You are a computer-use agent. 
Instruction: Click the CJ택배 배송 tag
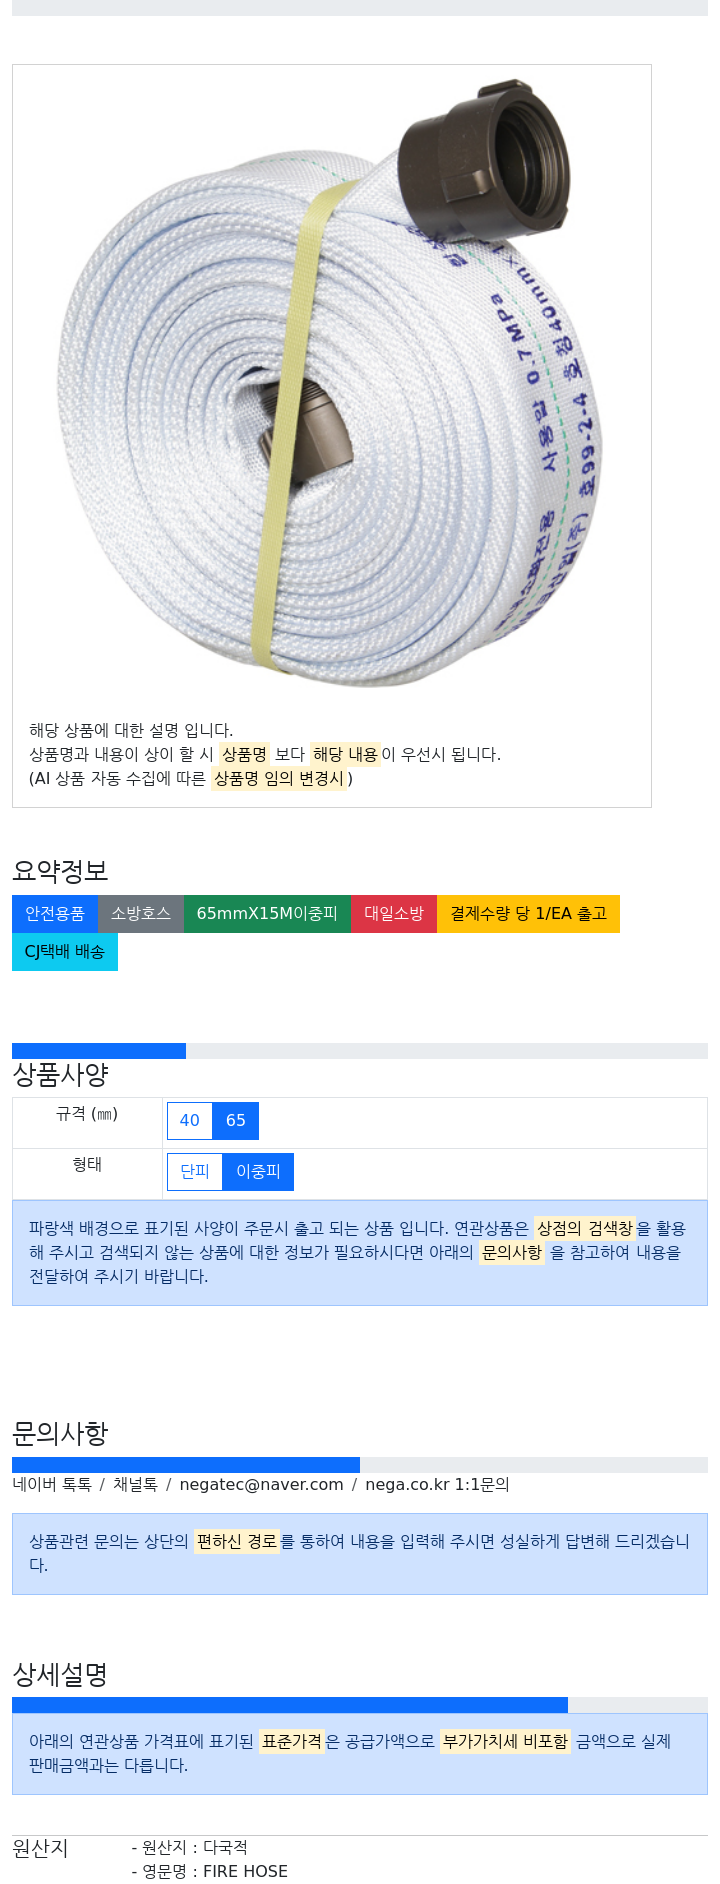pyautogui.click(x=65, y=952)
